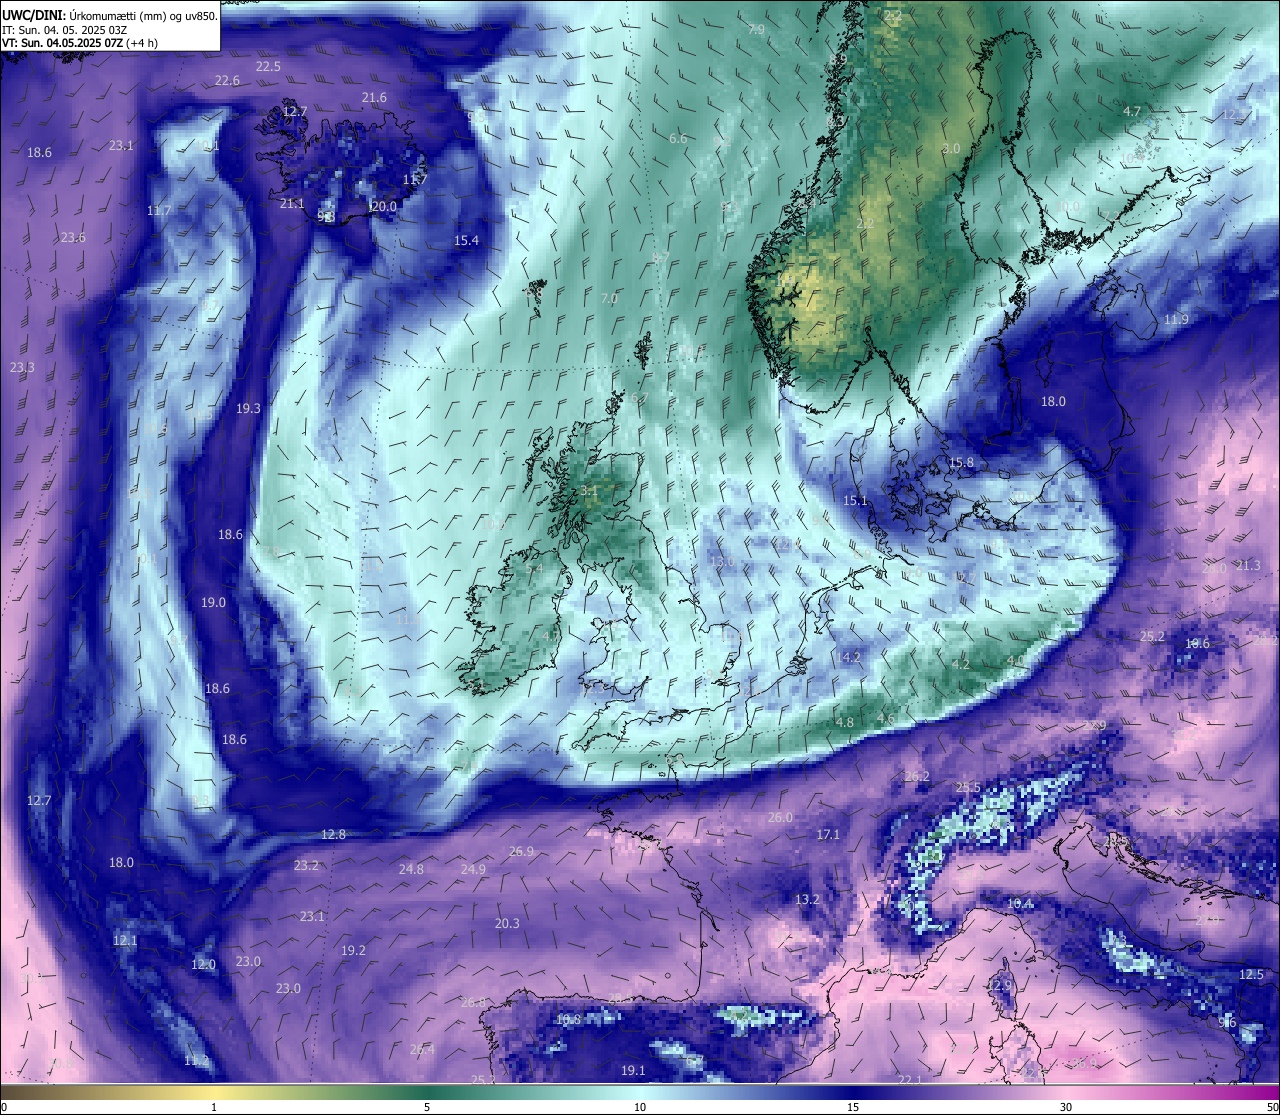1280x1115 pixels.
Task: Click the map value 12.8
Action: 333,834
